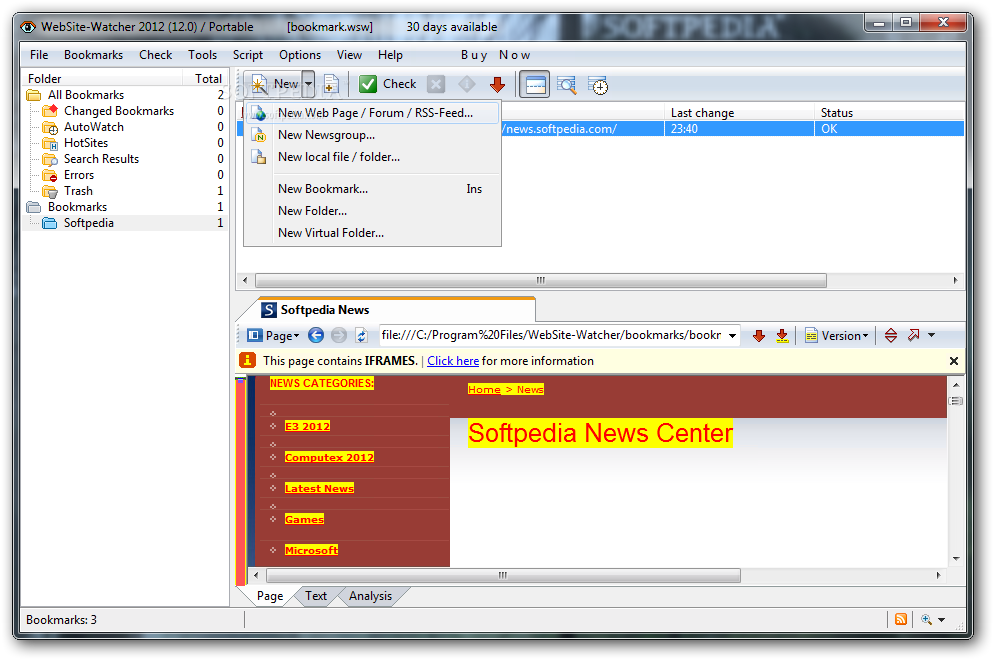This screenshot has height=660, width=994.
Task: Click the E3 2012 news link
Action: tap(307, 426)
